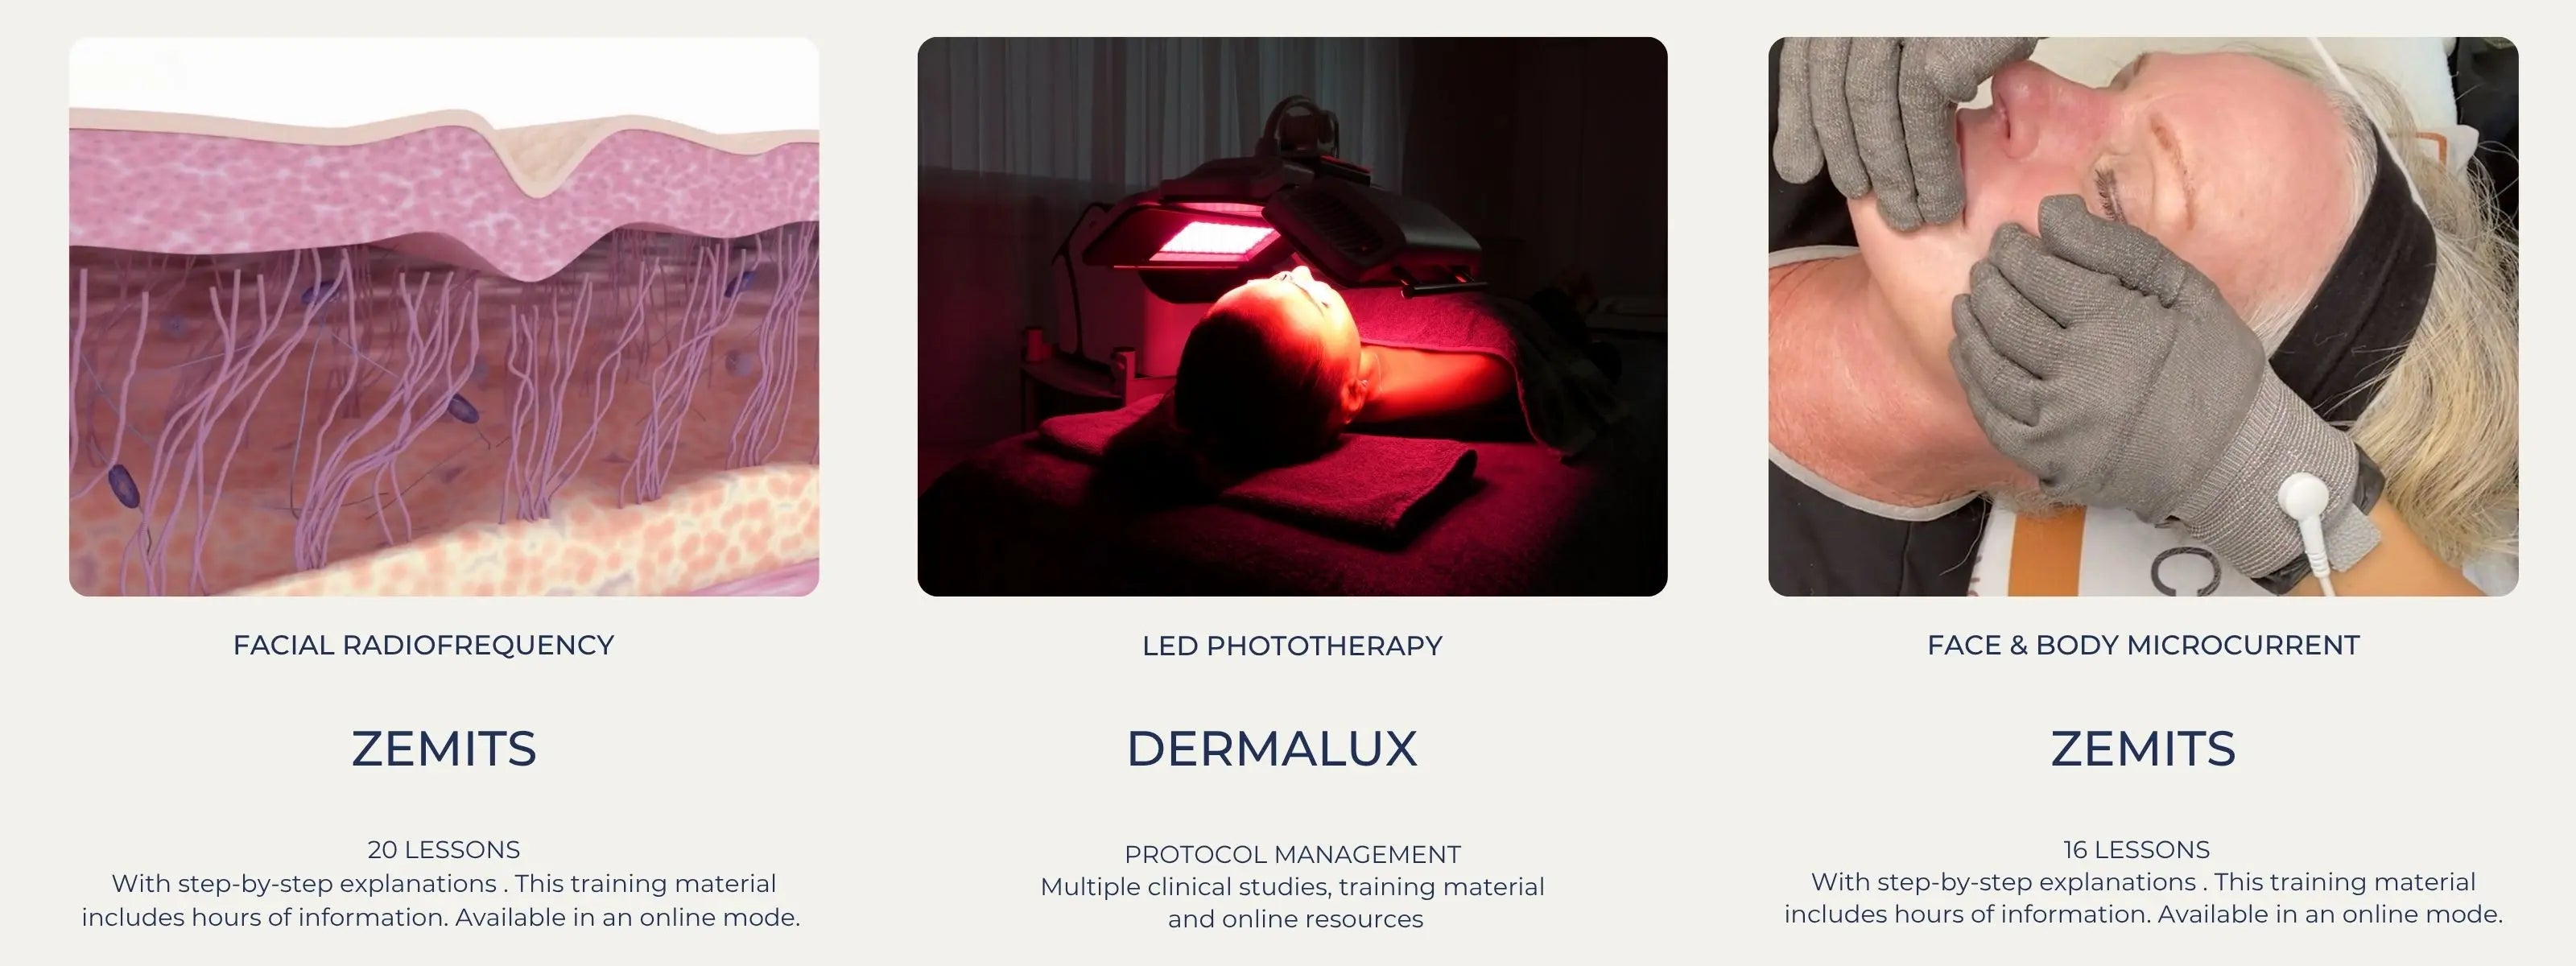
Task: Click the FACE & BODY MICROCURRENT label
Action: (x=2143, y=645)
